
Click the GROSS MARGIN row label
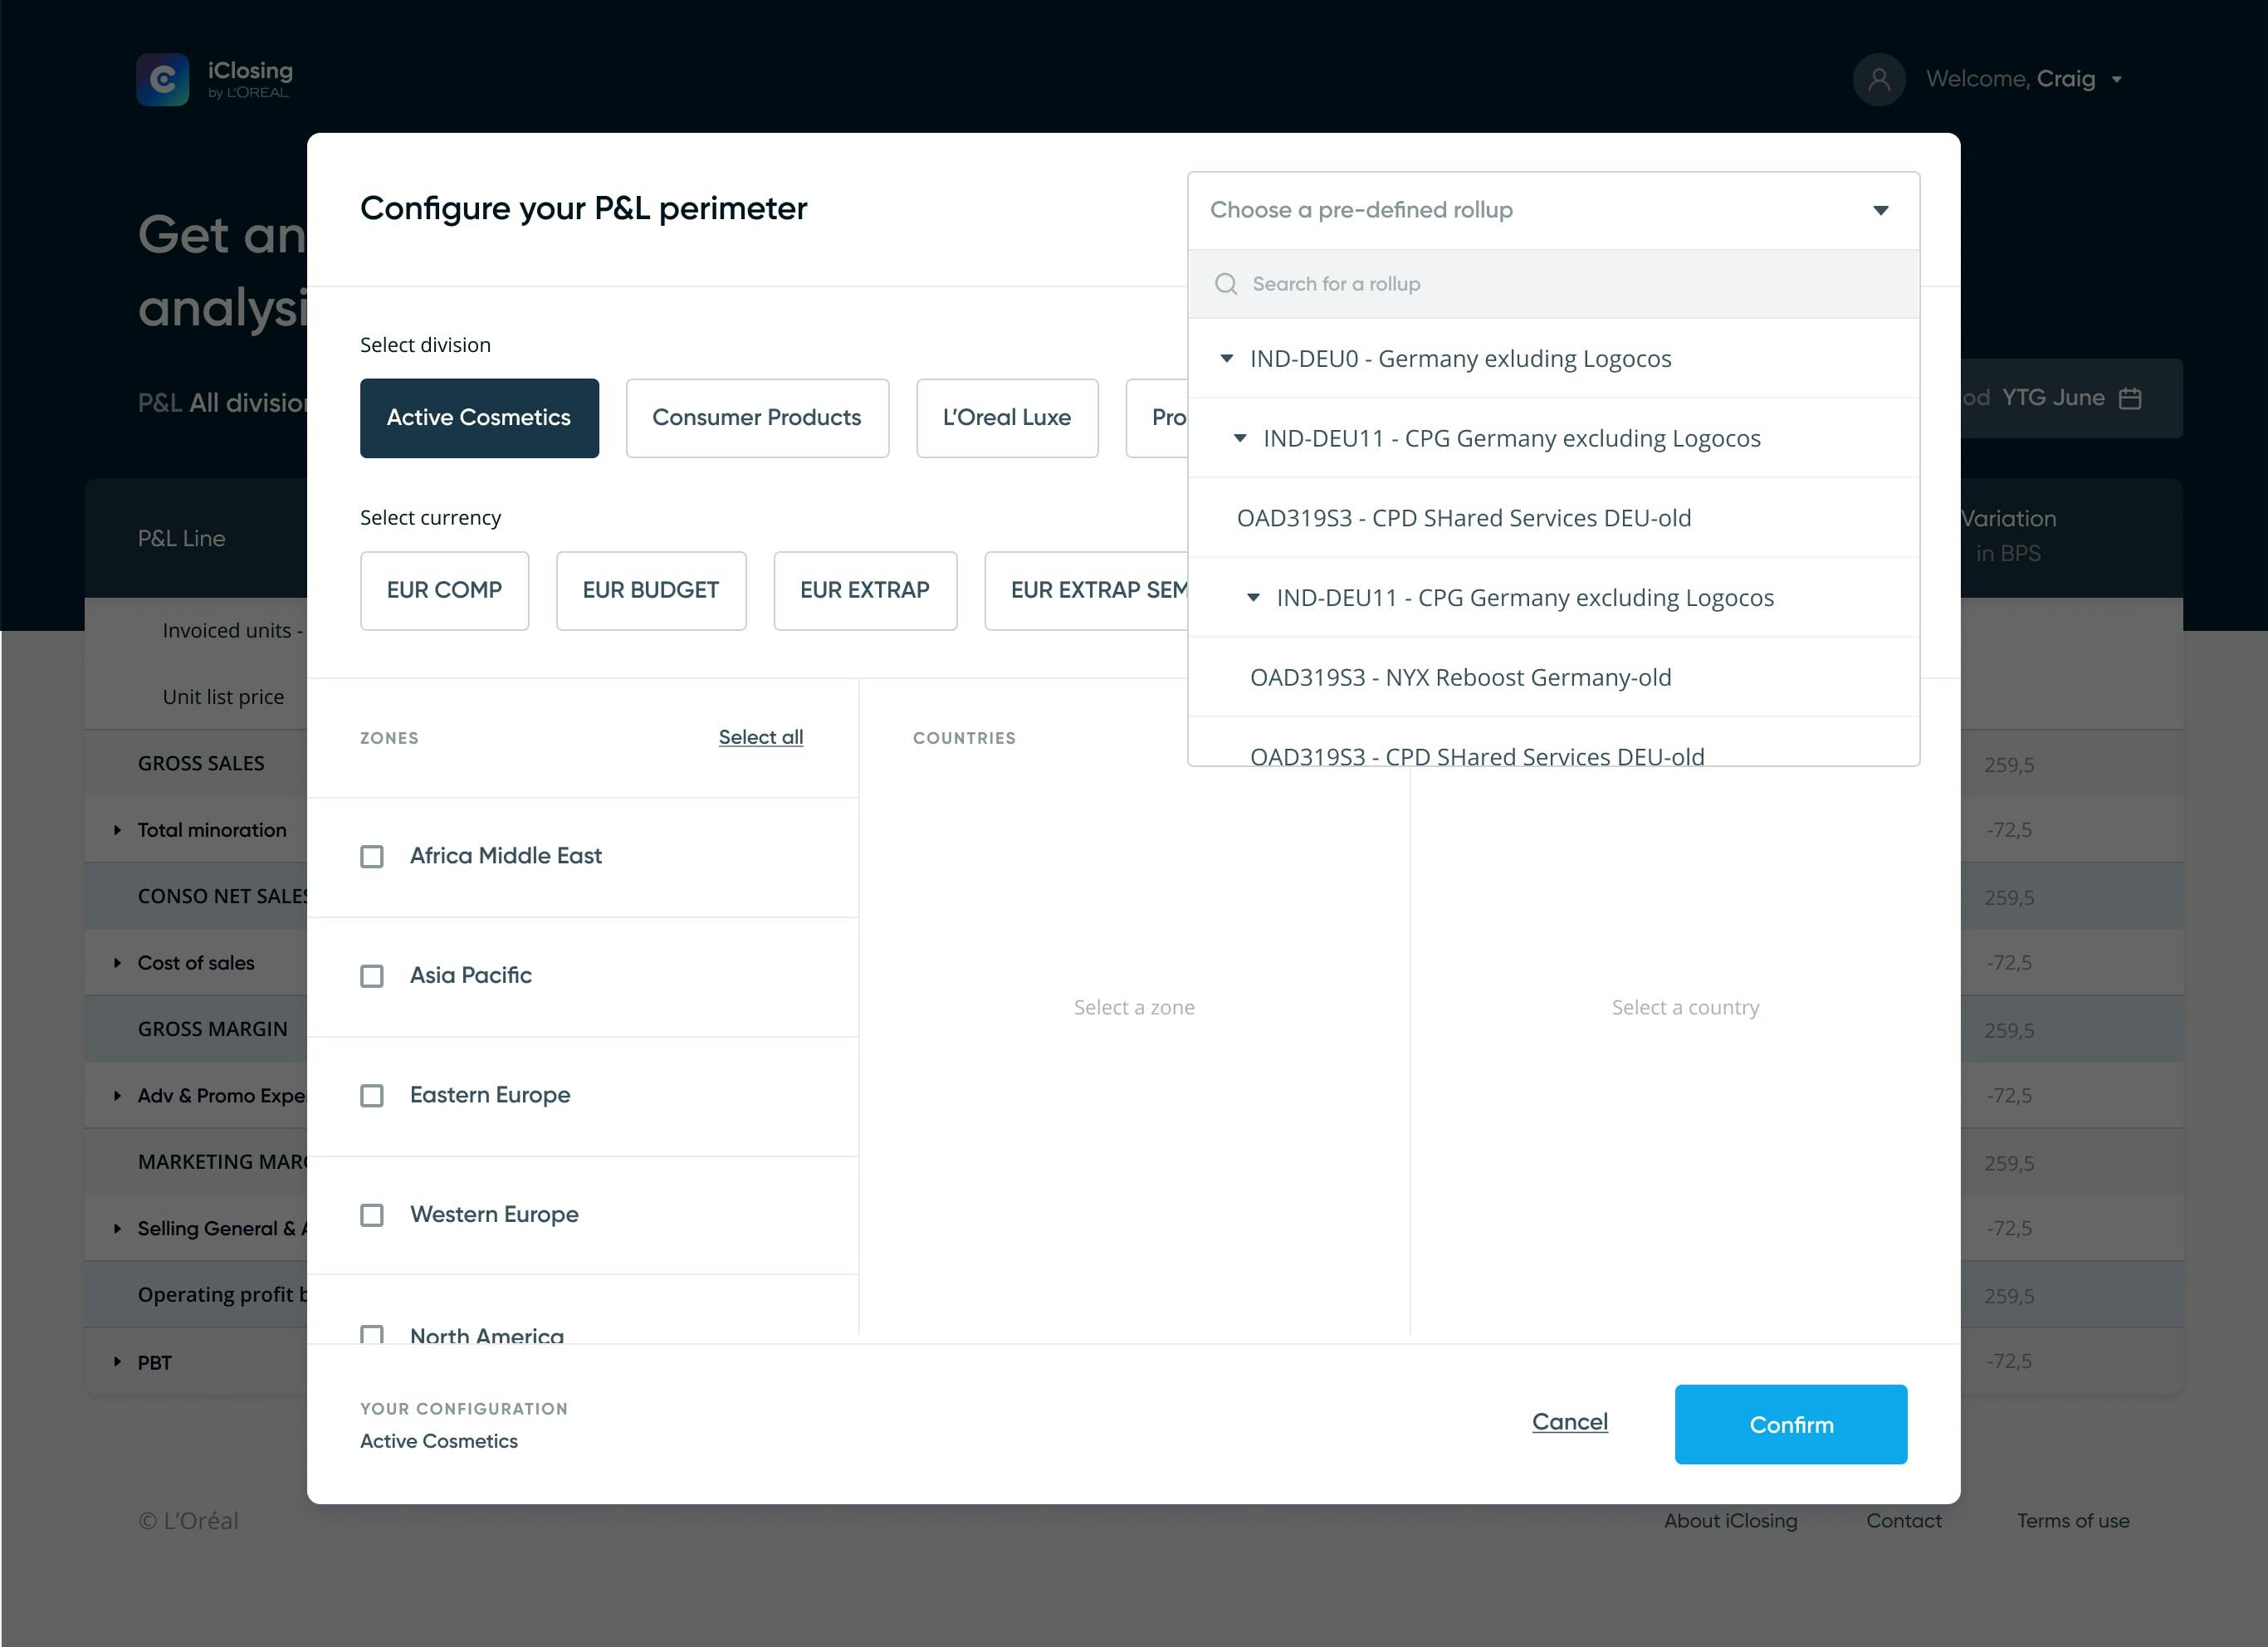pyautogui.click(x=212, y=1030)
